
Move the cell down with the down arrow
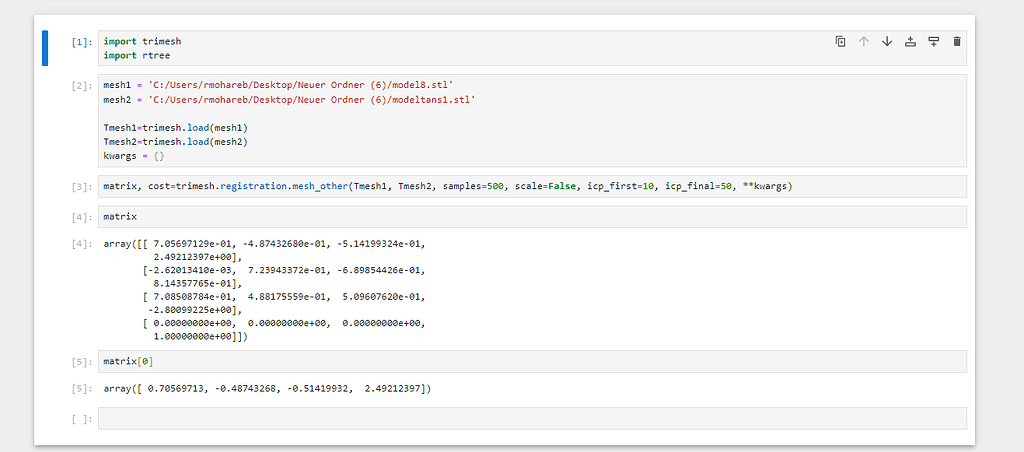point(887,41)
